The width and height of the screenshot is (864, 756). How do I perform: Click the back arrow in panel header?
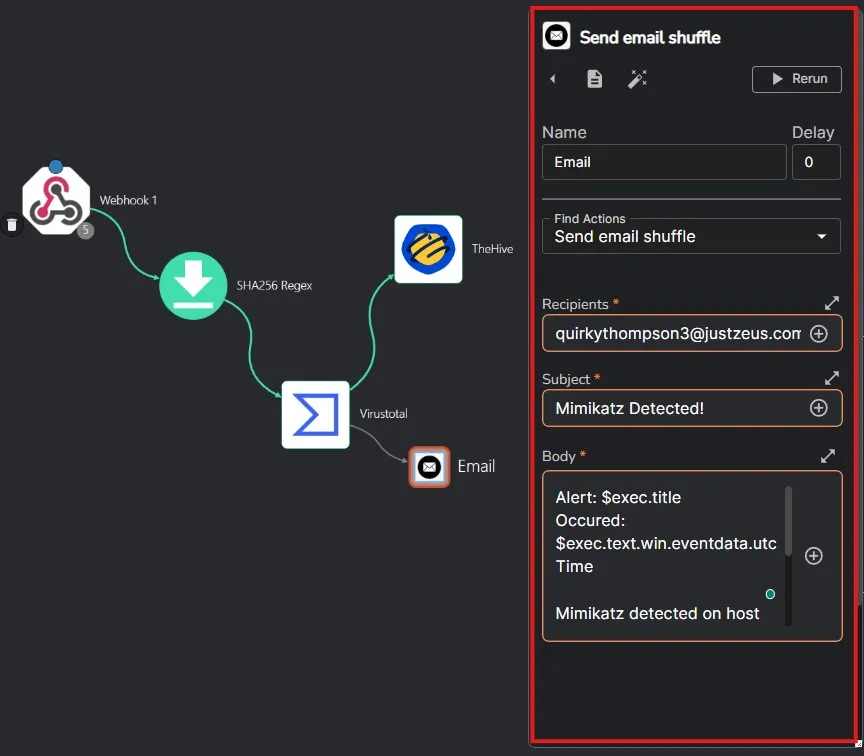pos(553,79)
